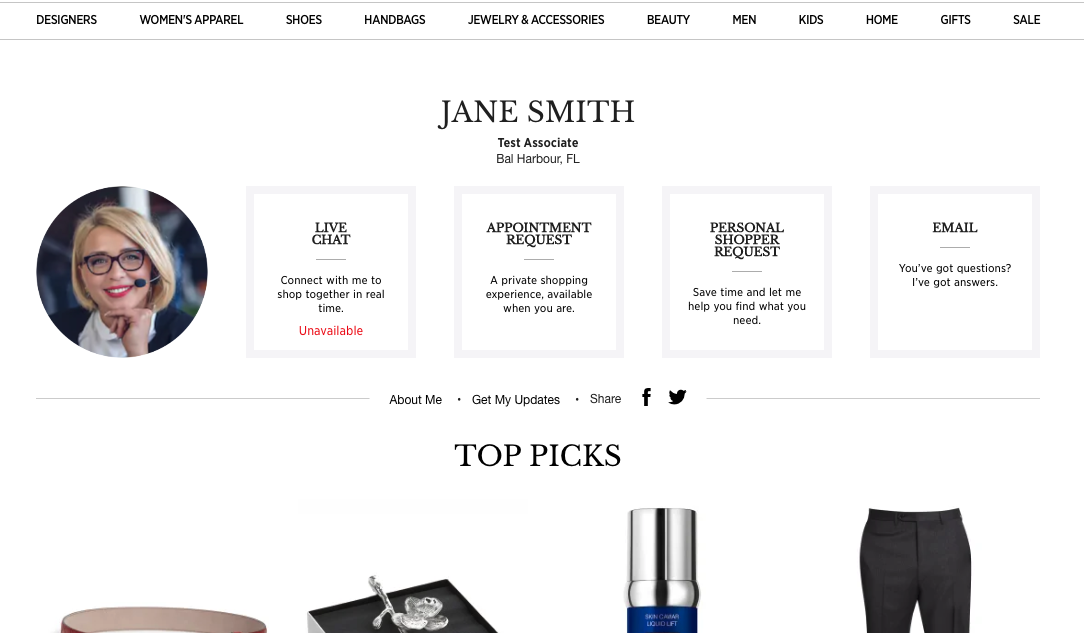Share profile via Facebook icon

[x=646, y=397]
